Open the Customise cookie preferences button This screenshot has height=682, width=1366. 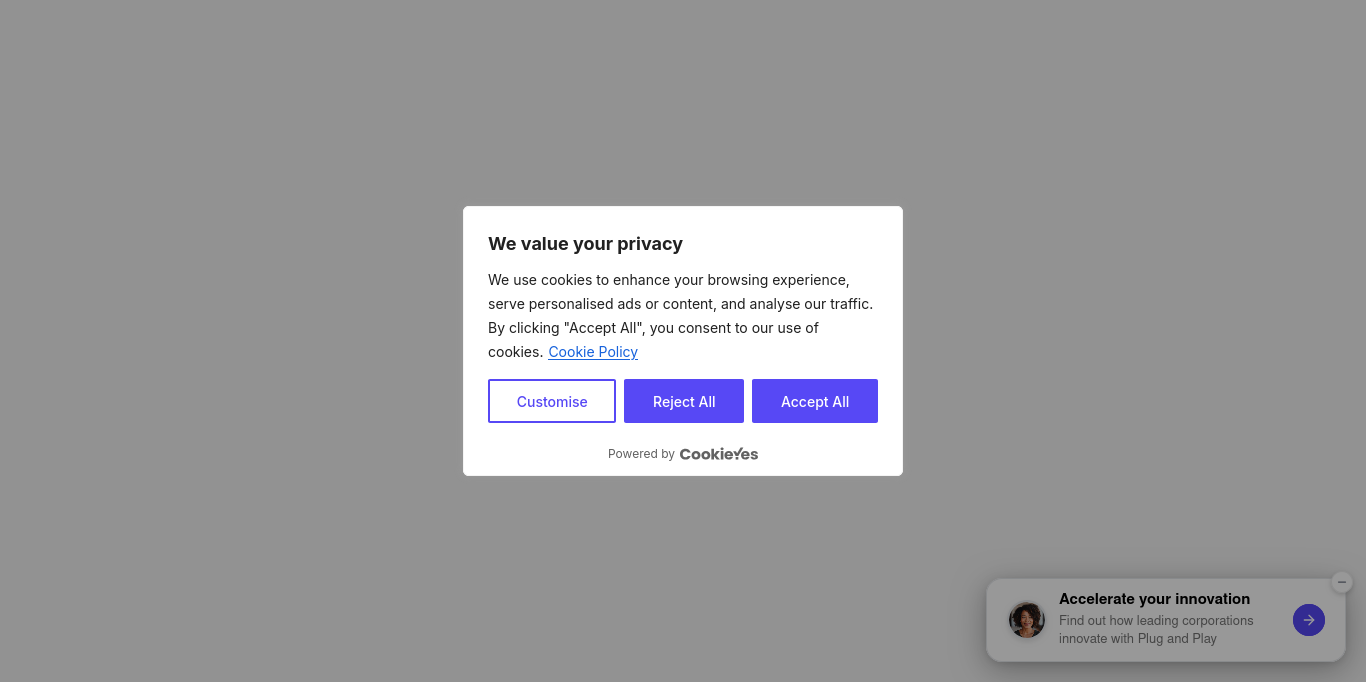coord(552,401)
